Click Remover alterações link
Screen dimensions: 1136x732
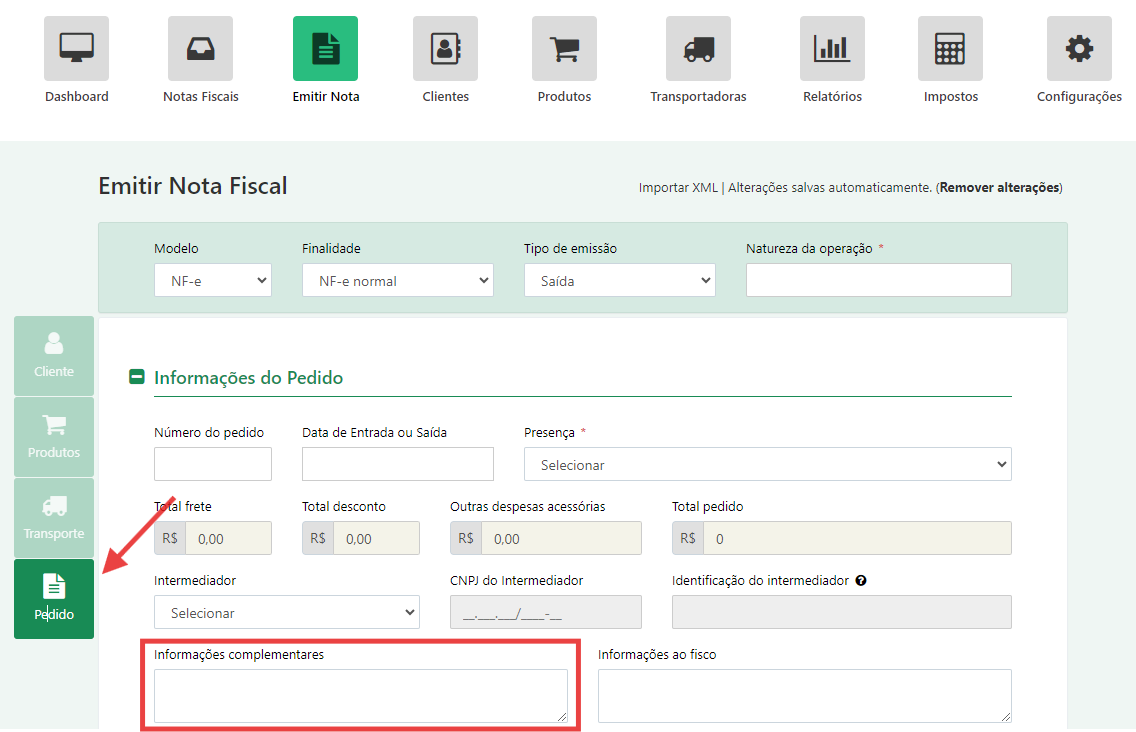(1000, 188)
